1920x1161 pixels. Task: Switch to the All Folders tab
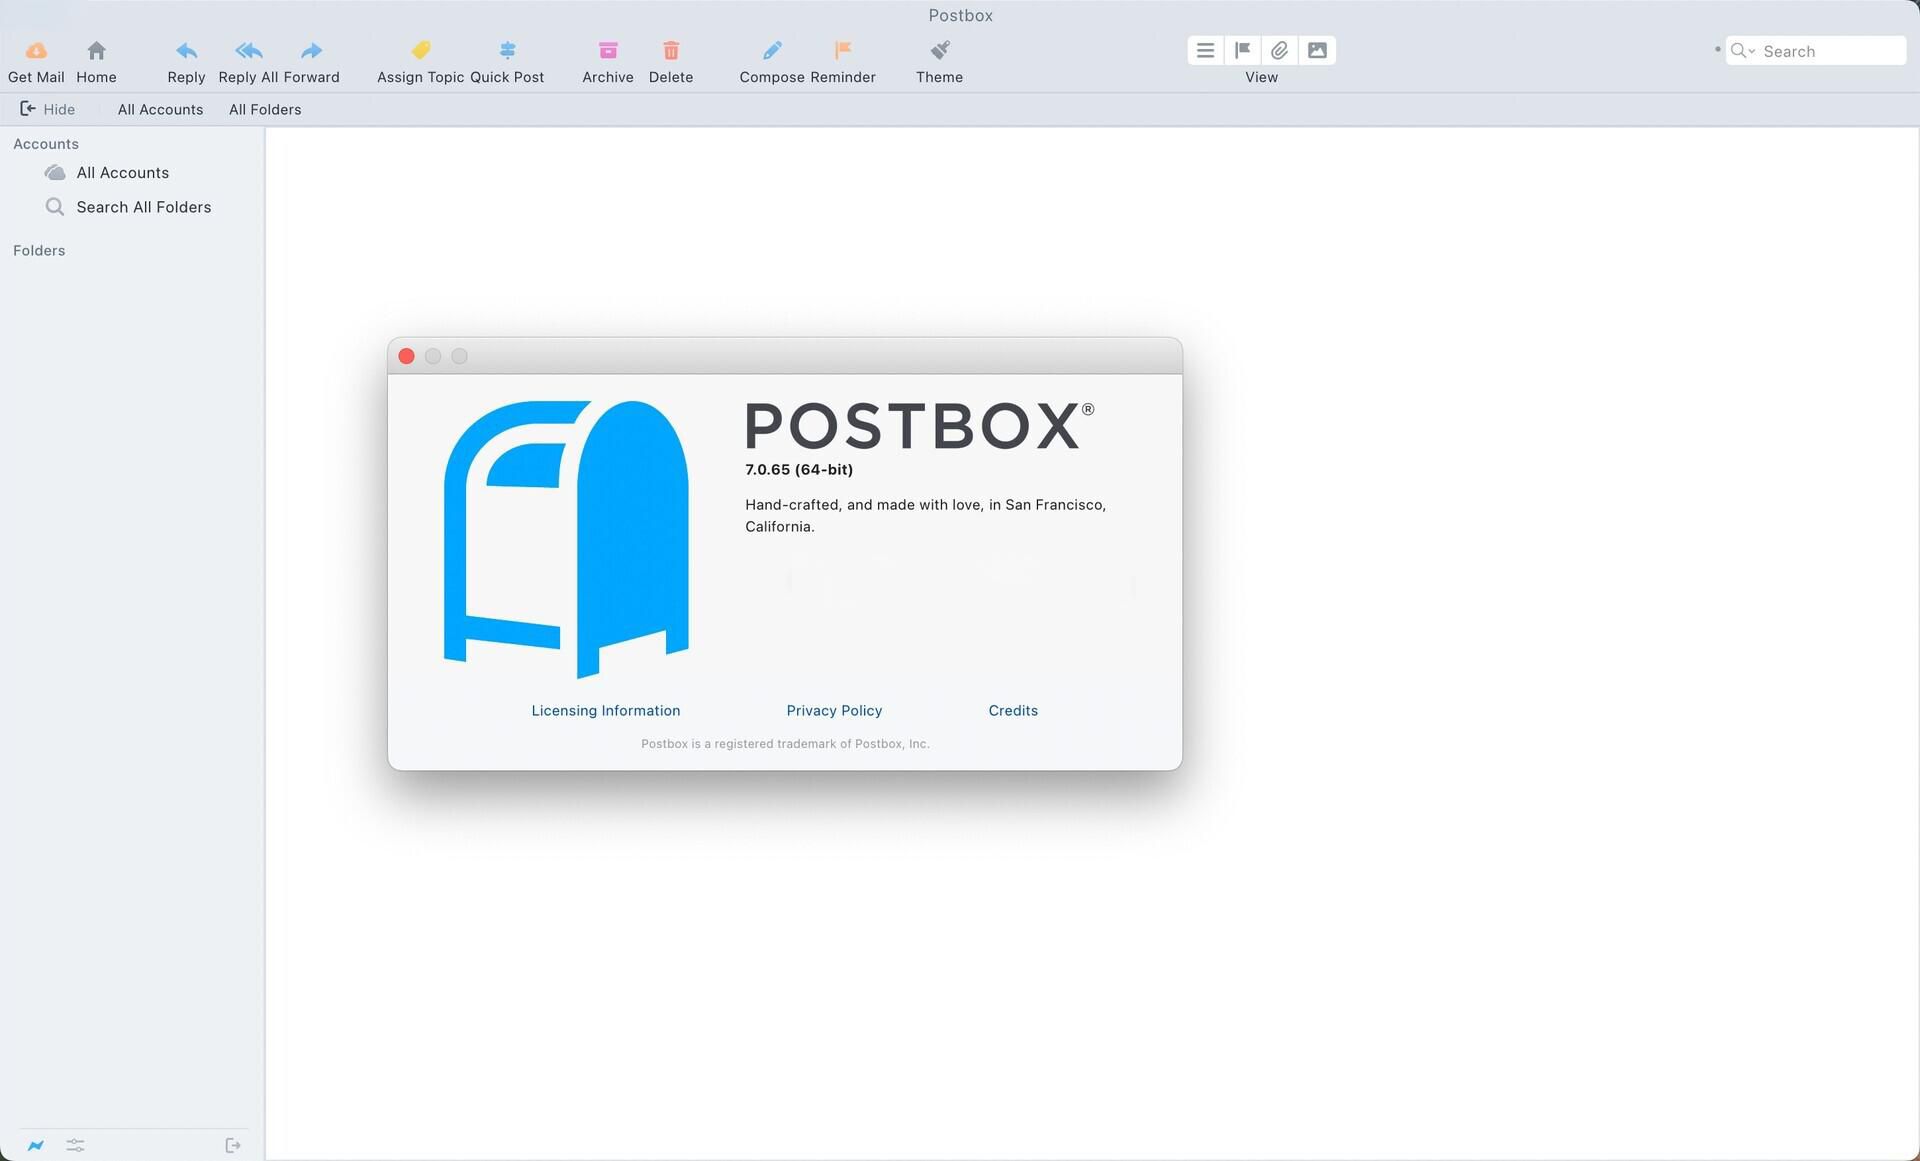click(x=264, y=109)
